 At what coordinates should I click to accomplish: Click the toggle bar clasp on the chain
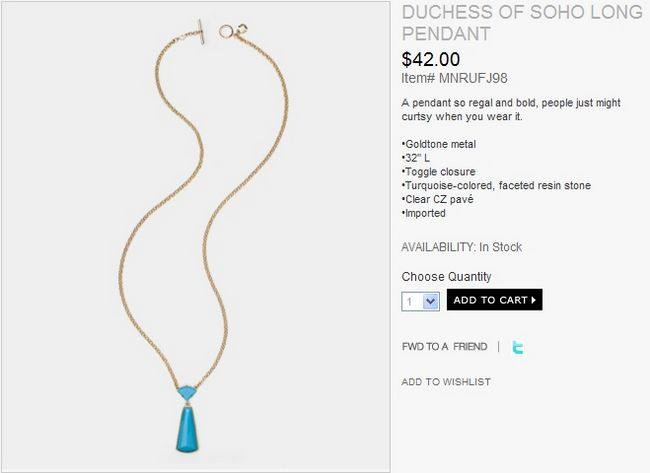(201, 32)
